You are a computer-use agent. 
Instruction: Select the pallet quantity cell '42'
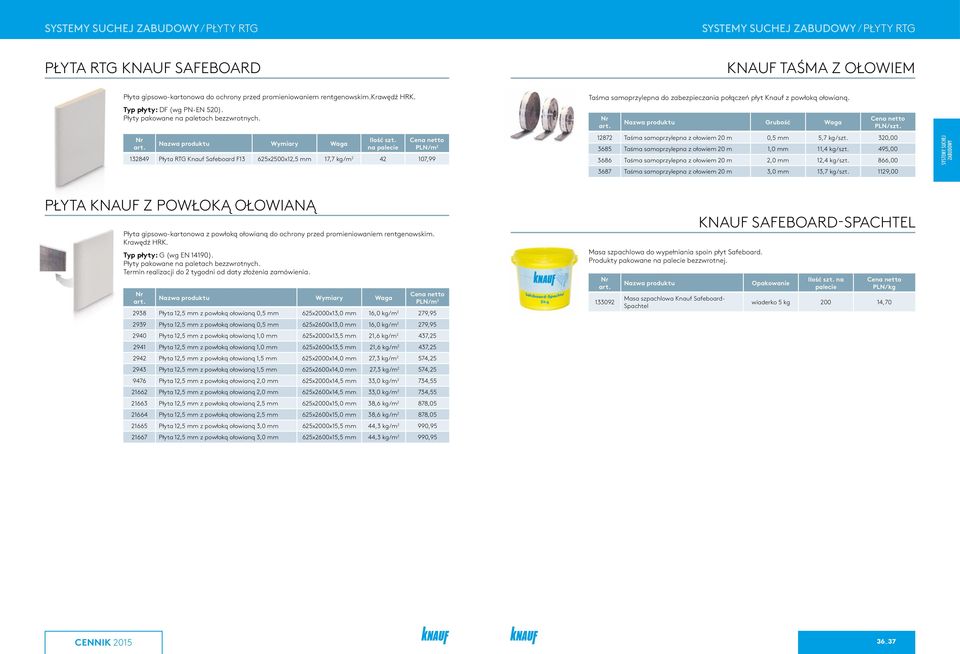point(383,159)
